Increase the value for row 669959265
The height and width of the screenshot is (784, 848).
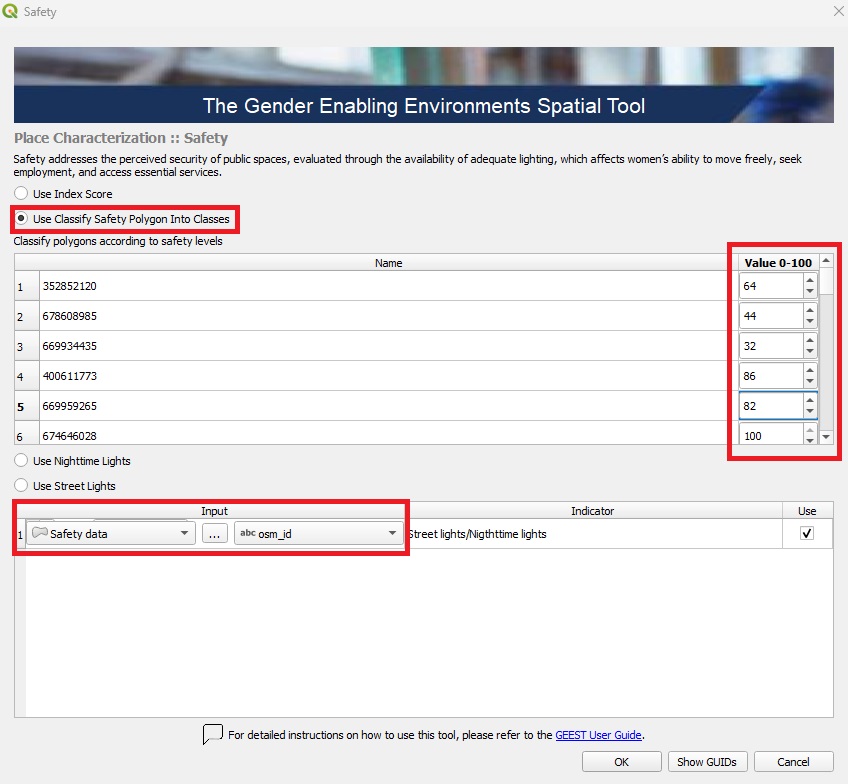pos(810,401)
